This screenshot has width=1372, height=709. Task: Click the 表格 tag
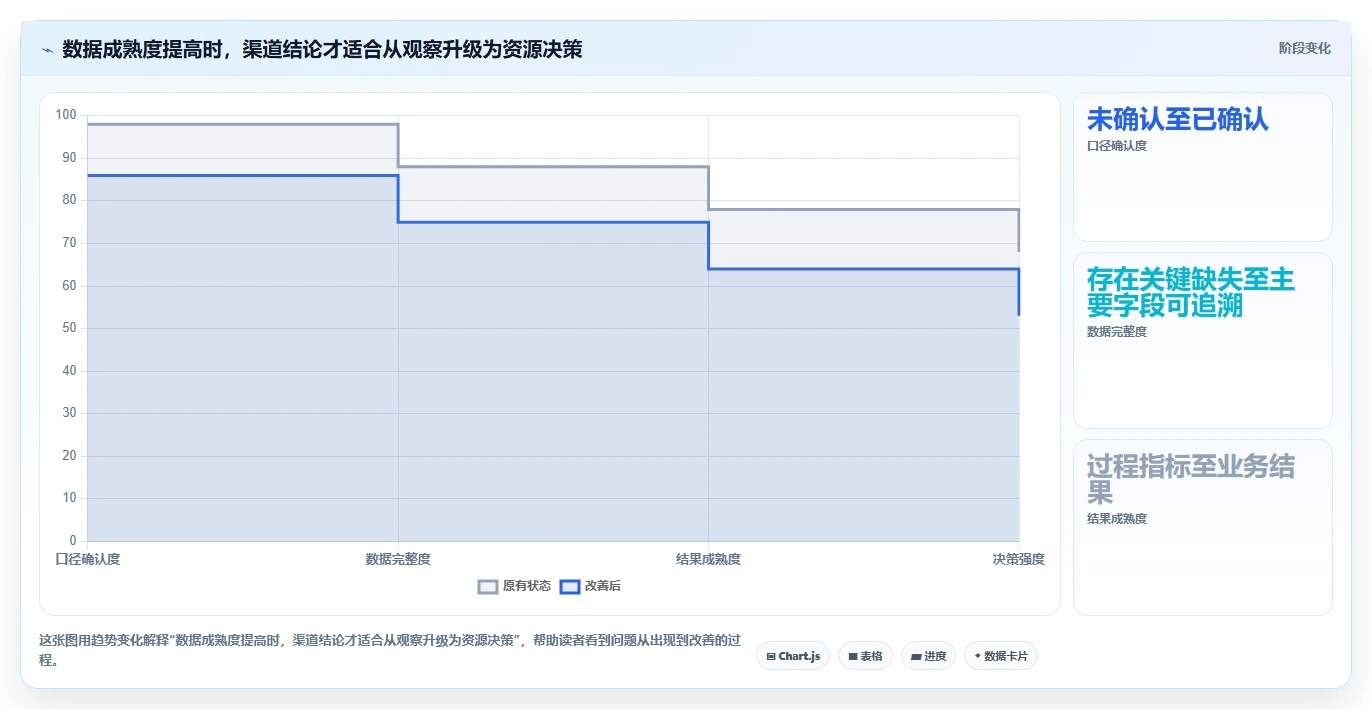coord(866,656)
